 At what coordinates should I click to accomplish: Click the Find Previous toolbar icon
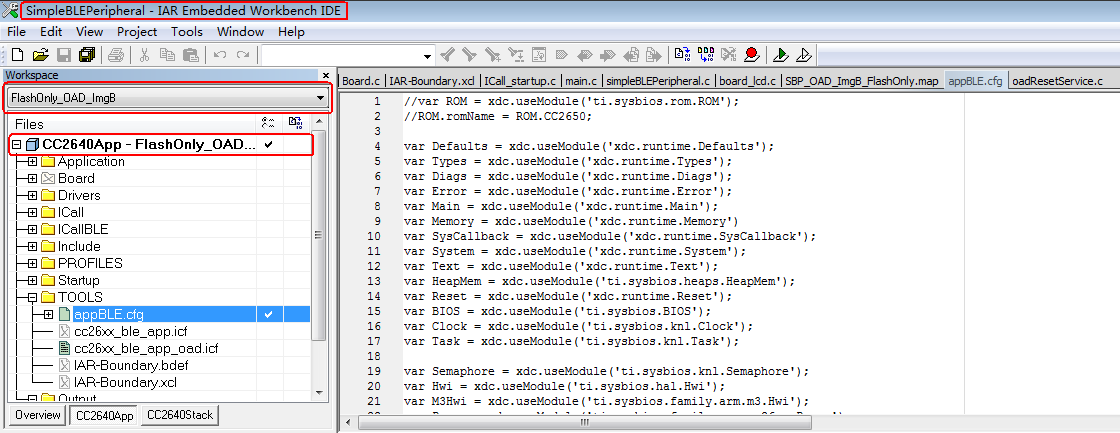tap(447, 55)
